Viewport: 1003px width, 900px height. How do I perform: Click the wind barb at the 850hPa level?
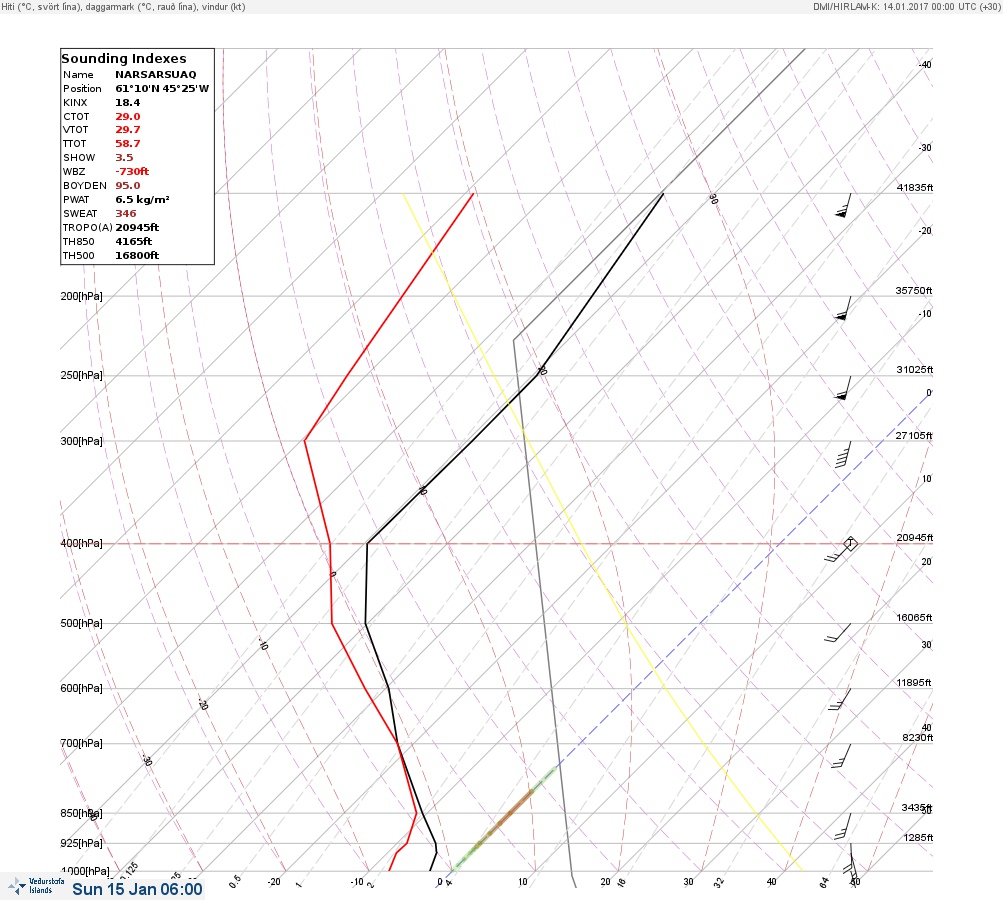[843, 826]
